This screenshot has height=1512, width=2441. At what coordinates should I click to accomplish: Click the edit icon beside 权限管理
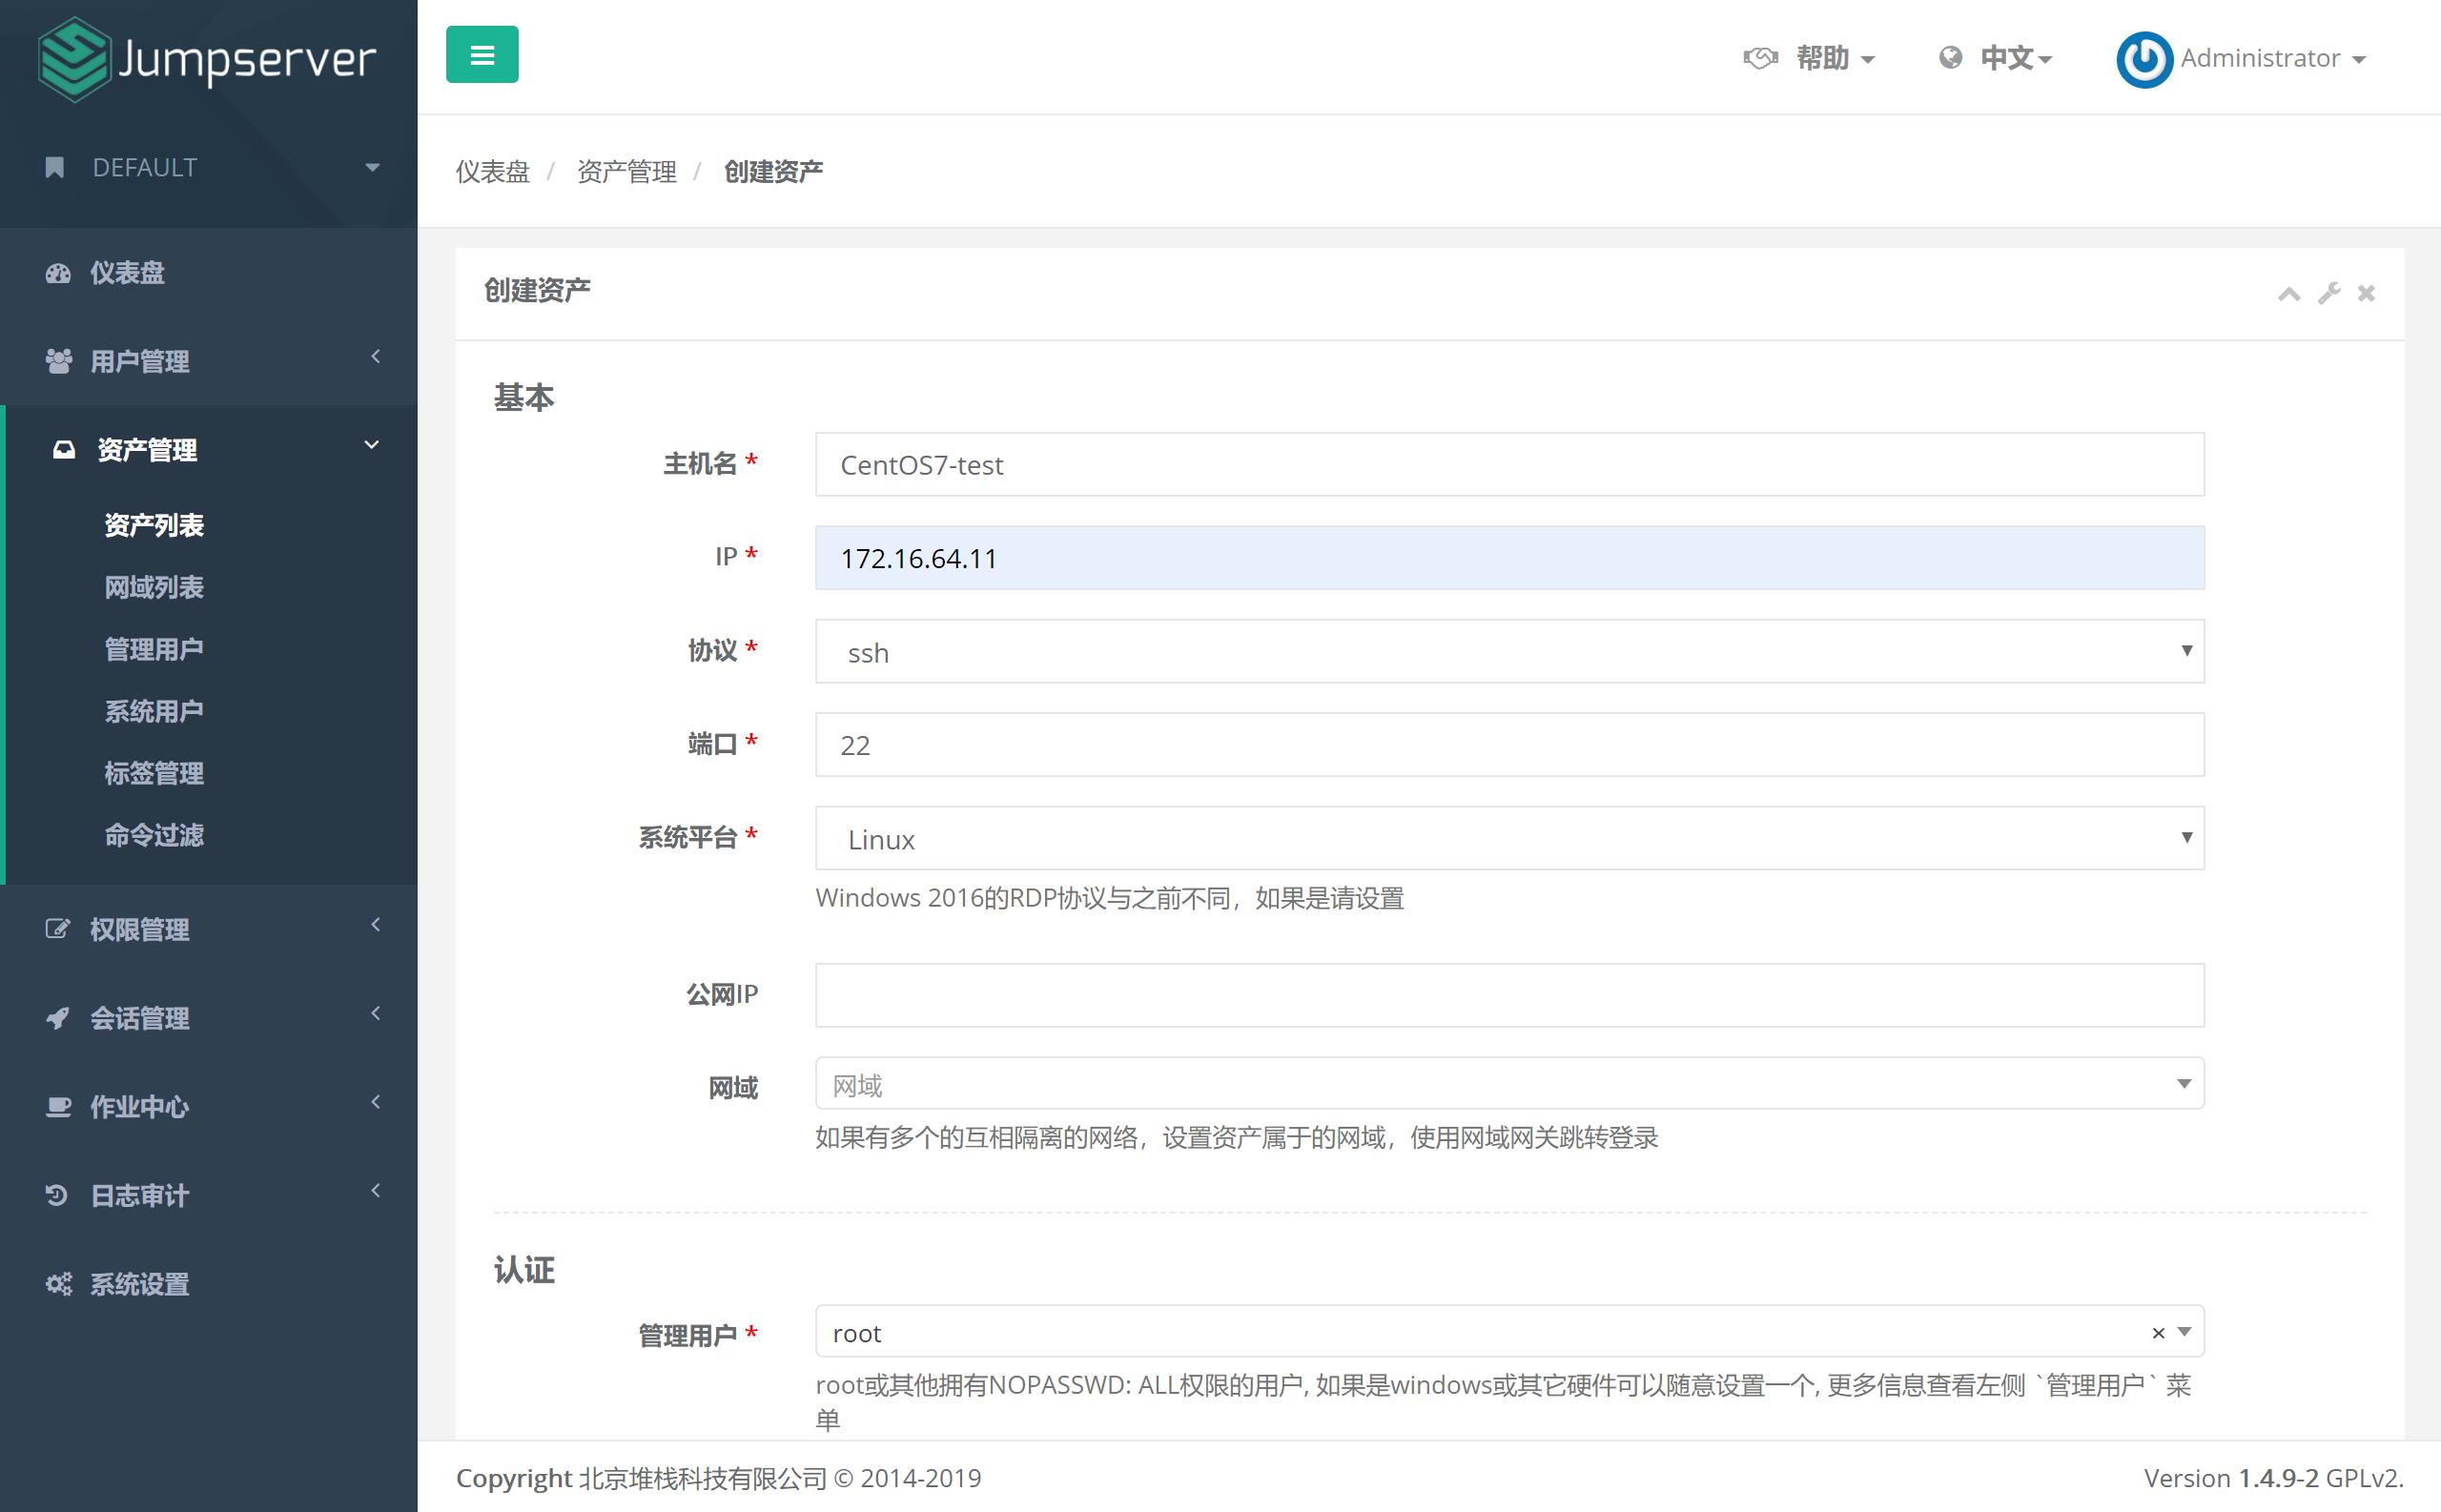58,929
